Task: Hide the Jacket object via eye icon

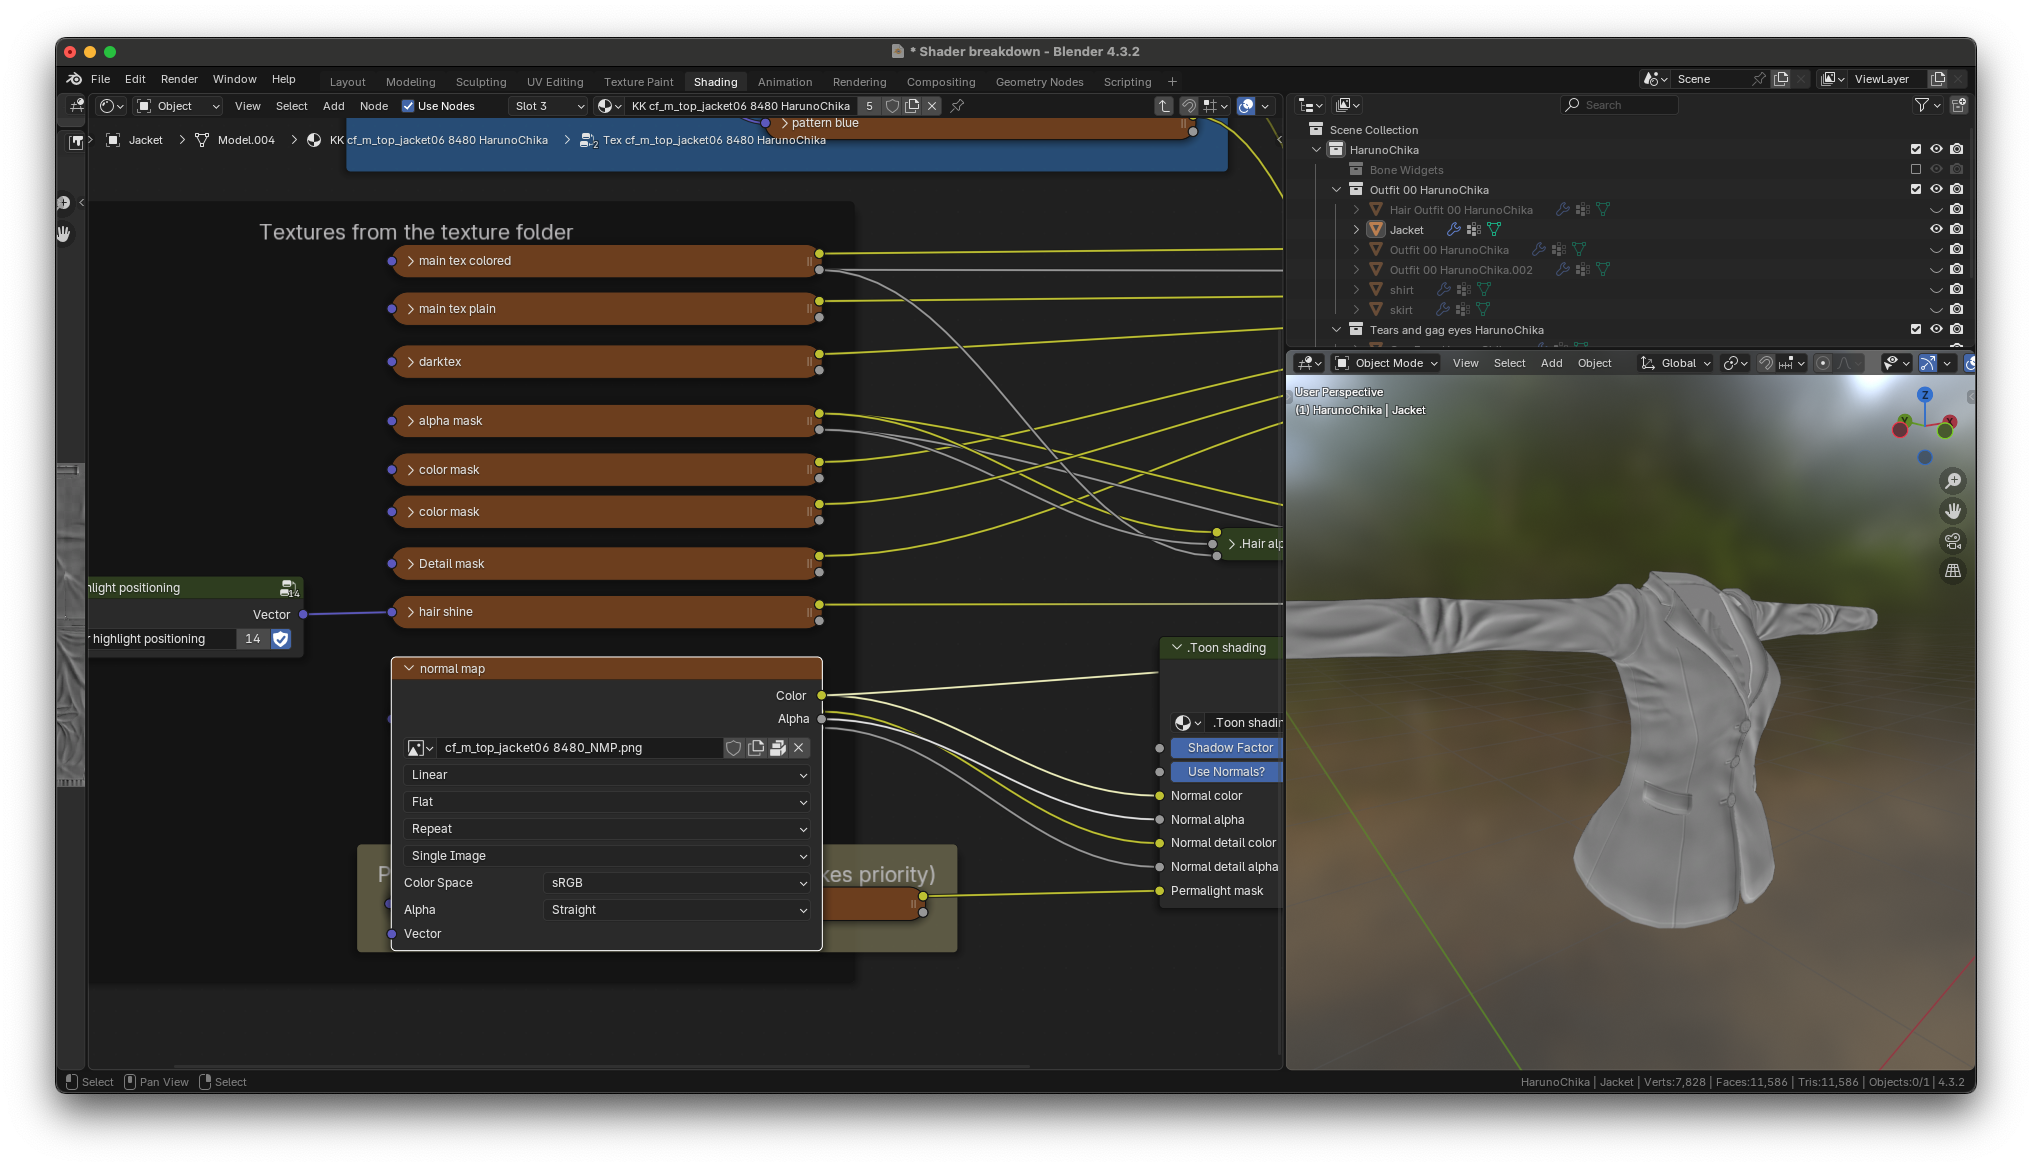Action: [1936, 229]
